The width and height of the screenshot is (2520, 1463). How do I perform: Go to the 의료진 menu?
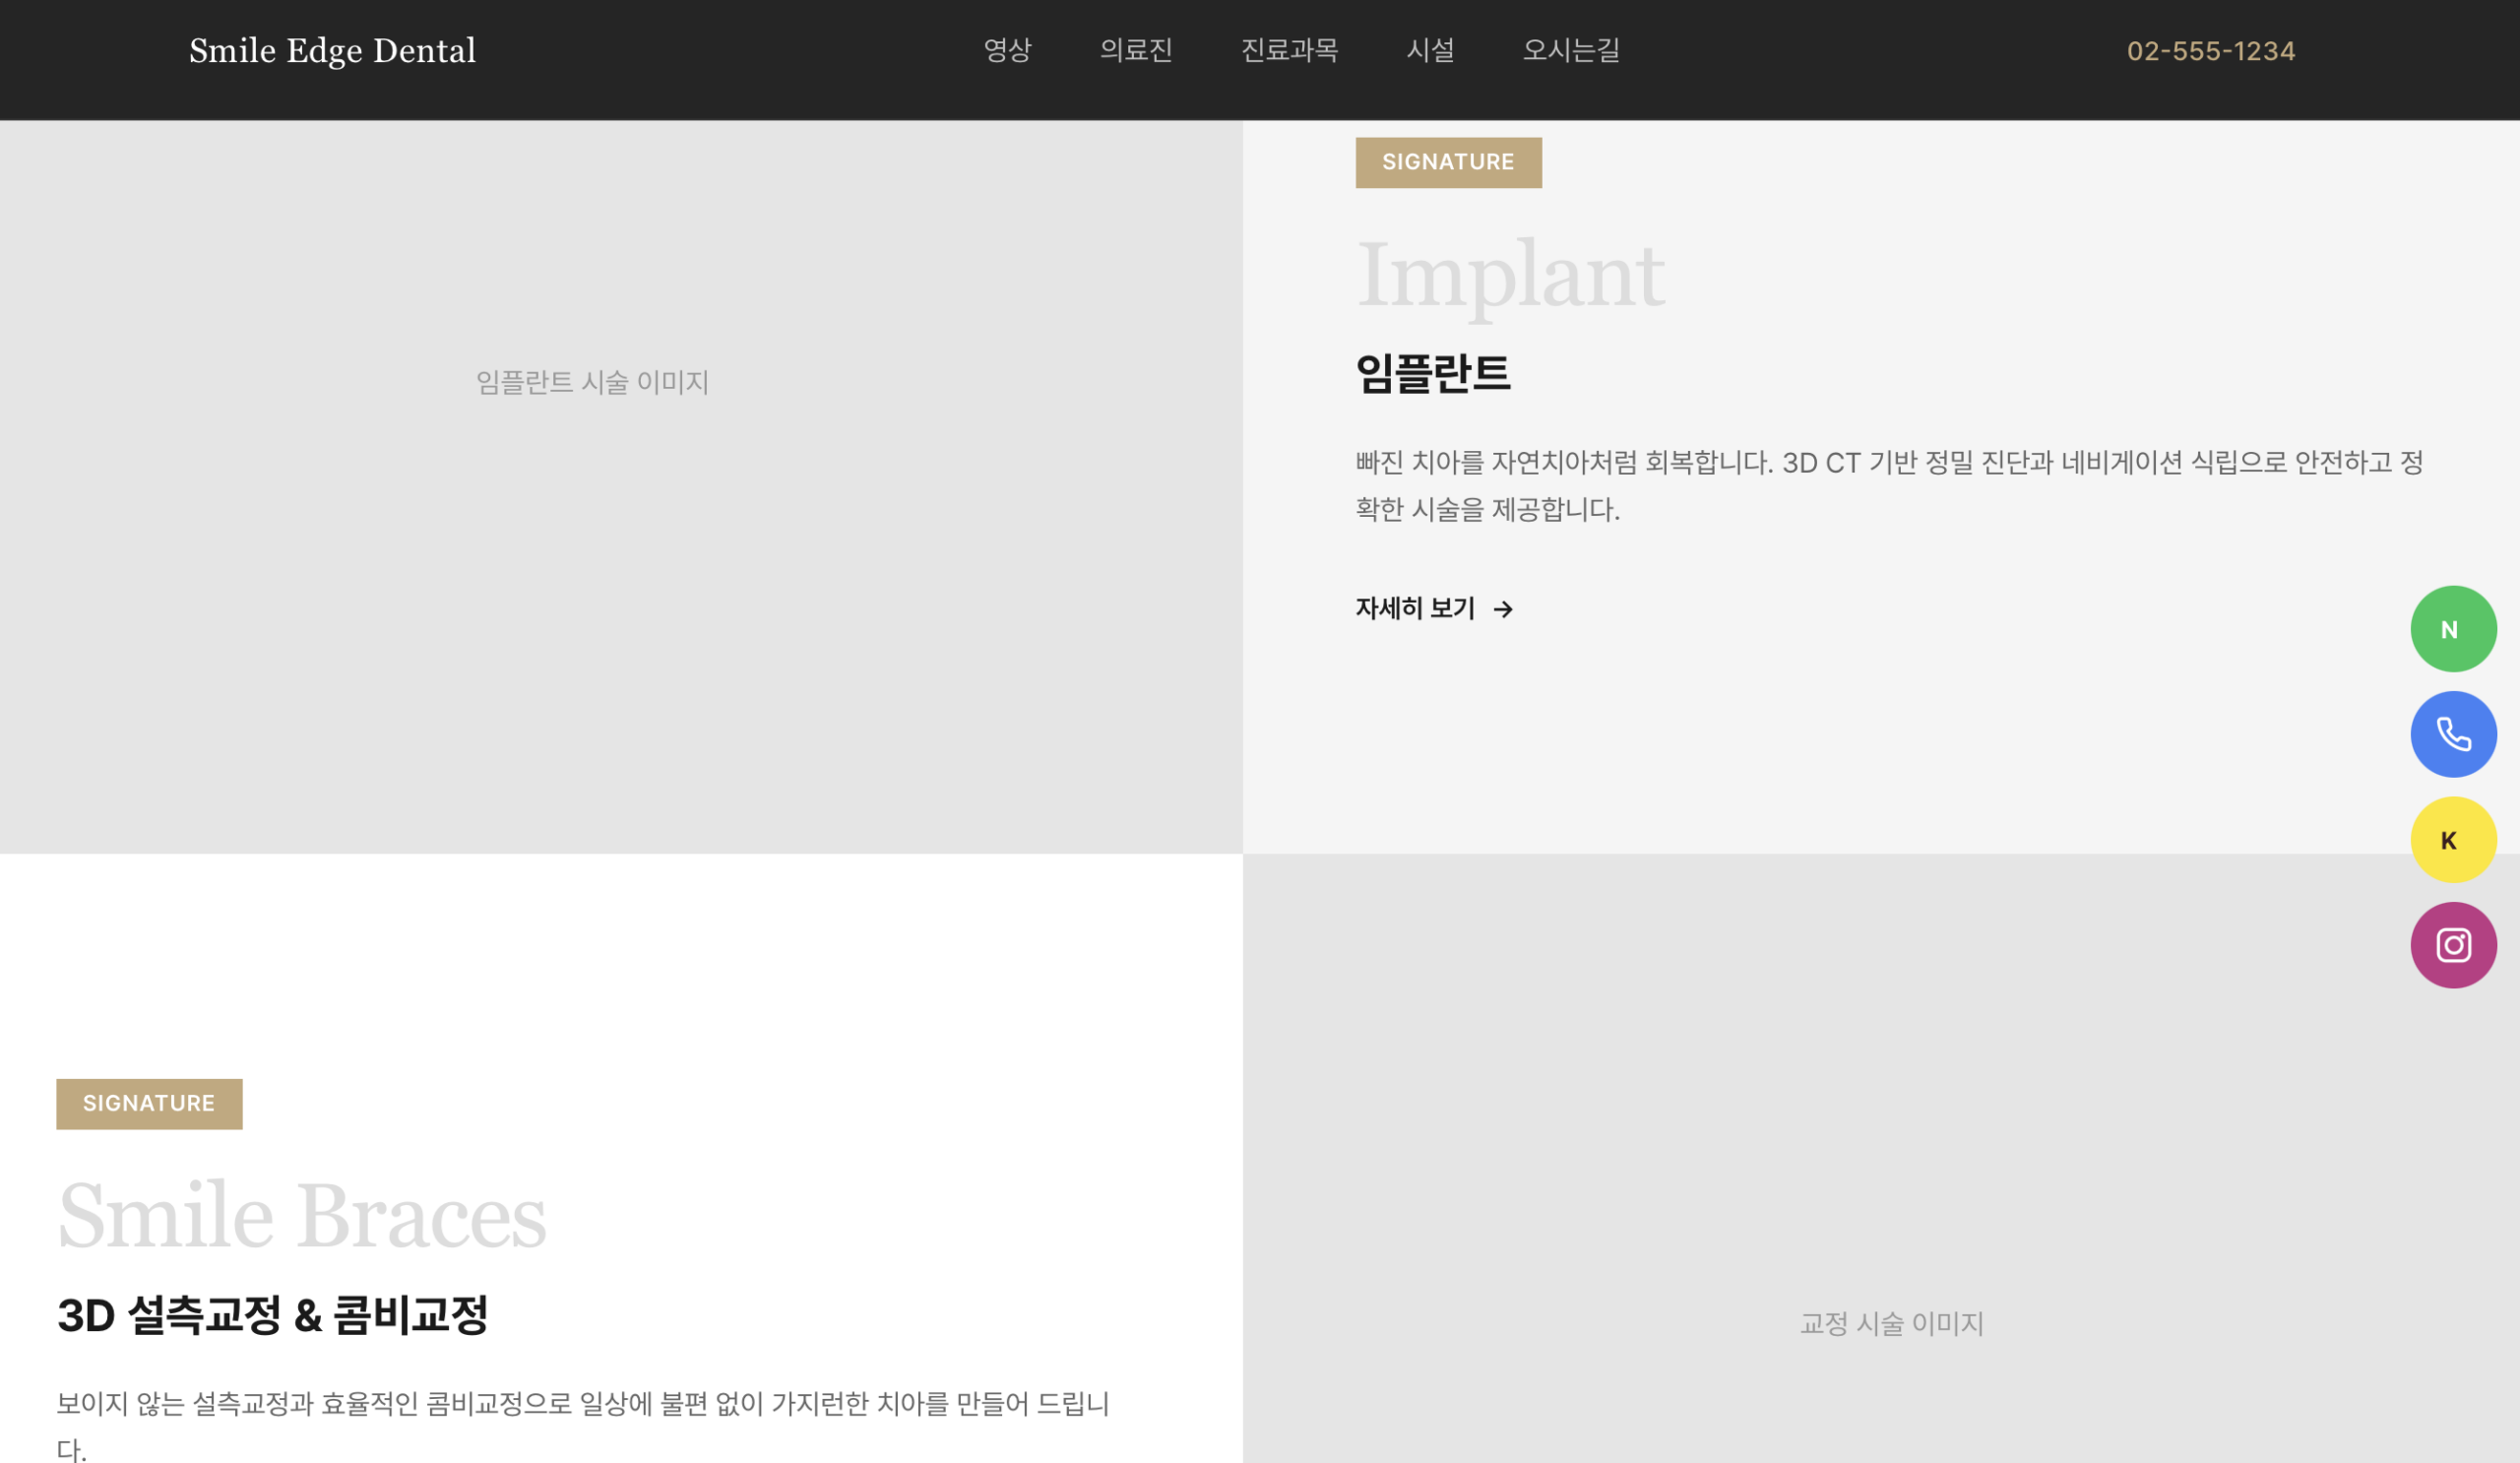click(x=1135, y=50)
